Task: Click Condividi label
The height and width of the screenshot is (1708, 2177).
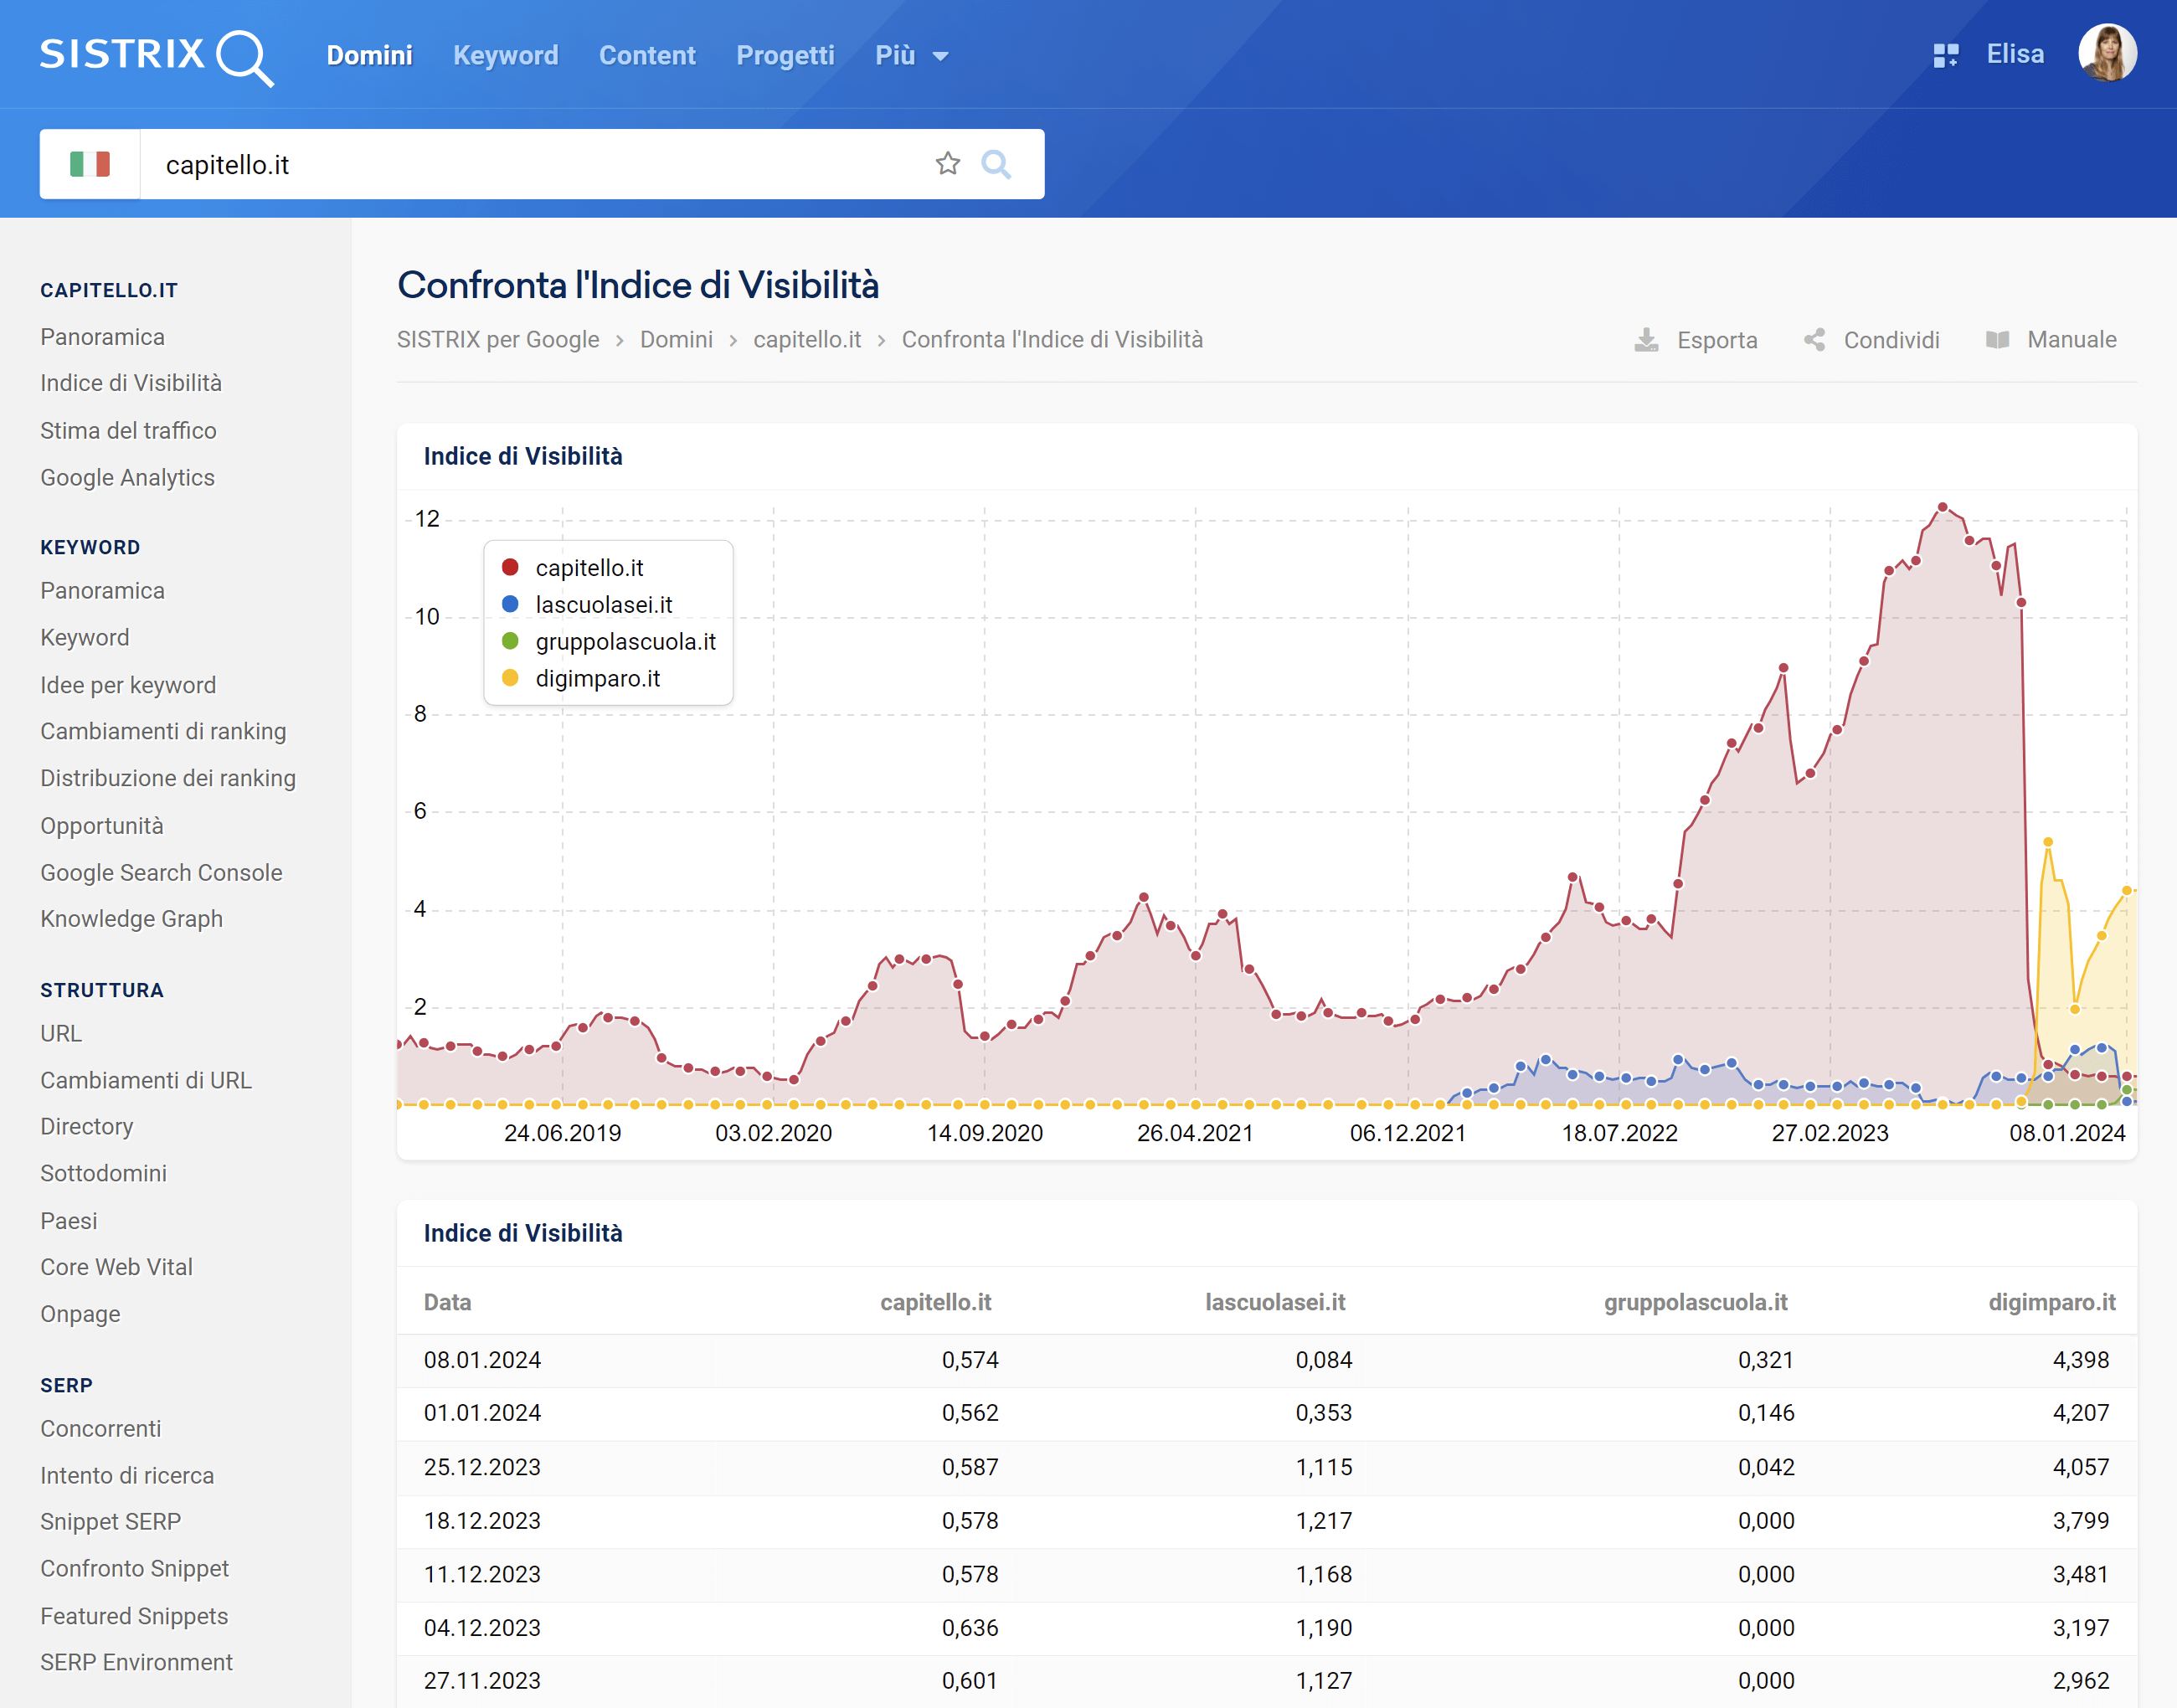Action: [x=1891, y=340]
